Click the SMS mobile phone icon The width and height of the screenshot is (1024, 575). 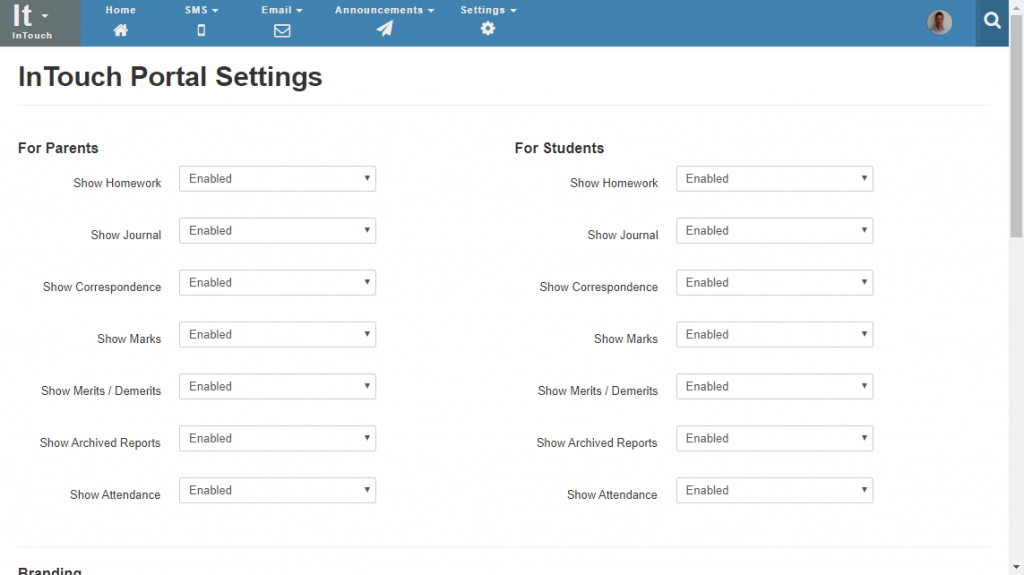201,30
